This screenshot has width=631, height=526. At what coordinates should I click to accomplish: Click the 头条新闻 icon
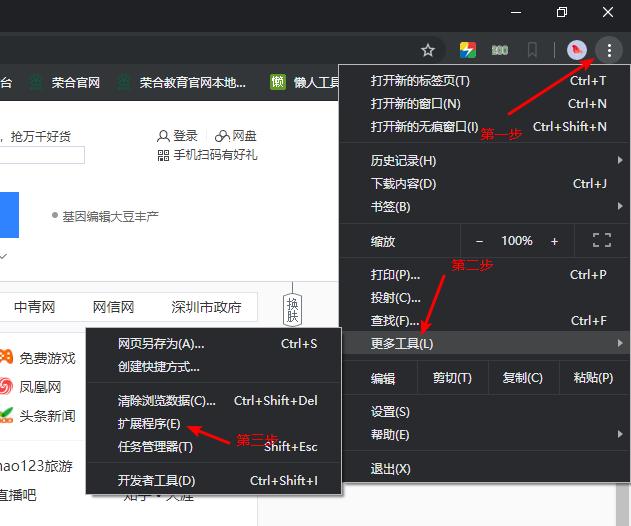(x=6, y=415)
